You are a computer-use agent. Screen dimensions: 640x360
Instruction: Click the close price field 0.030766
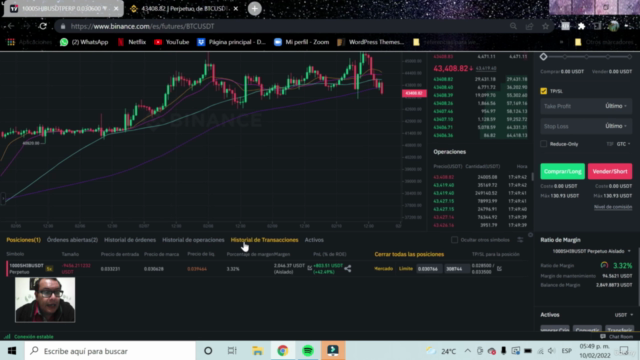(x=429, y=269)
